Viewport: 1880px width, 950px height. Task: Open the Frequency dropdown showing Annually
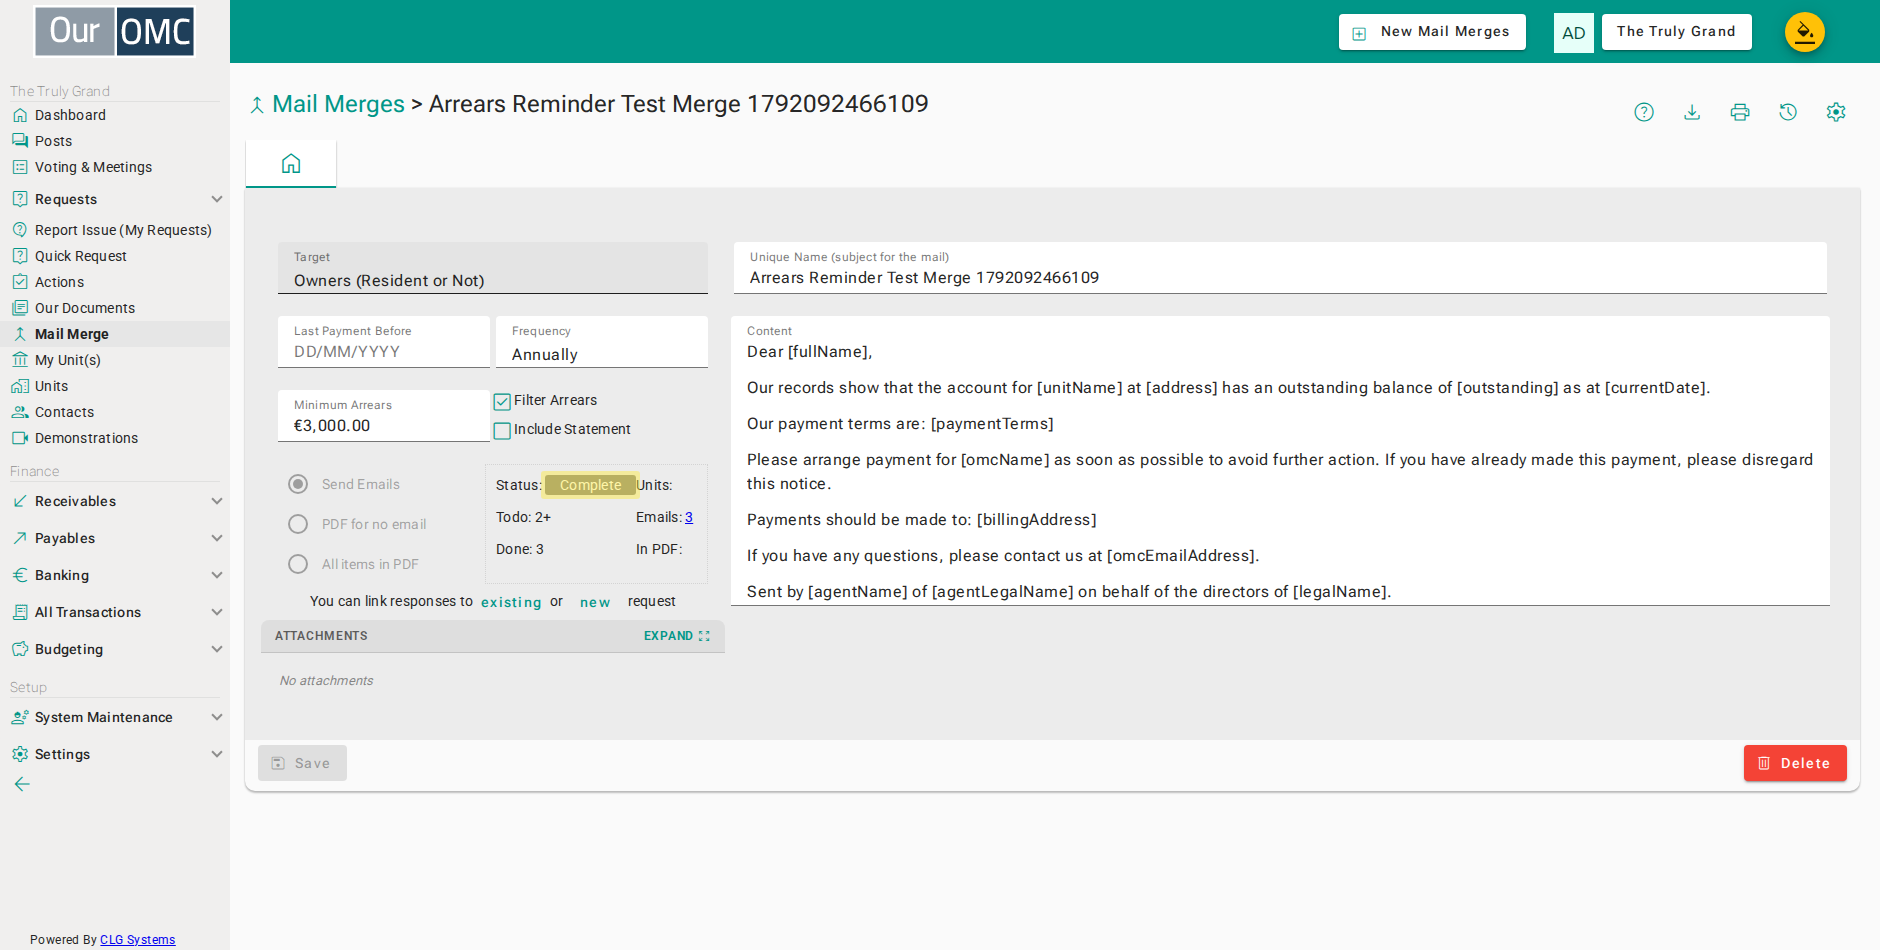coord(602,342)
